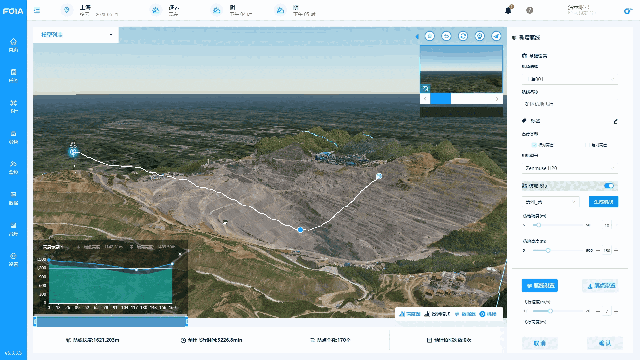Viewport: 640px width, 360px height.
Task: Select the second item in left sidebar
Action: coord(13,76)
